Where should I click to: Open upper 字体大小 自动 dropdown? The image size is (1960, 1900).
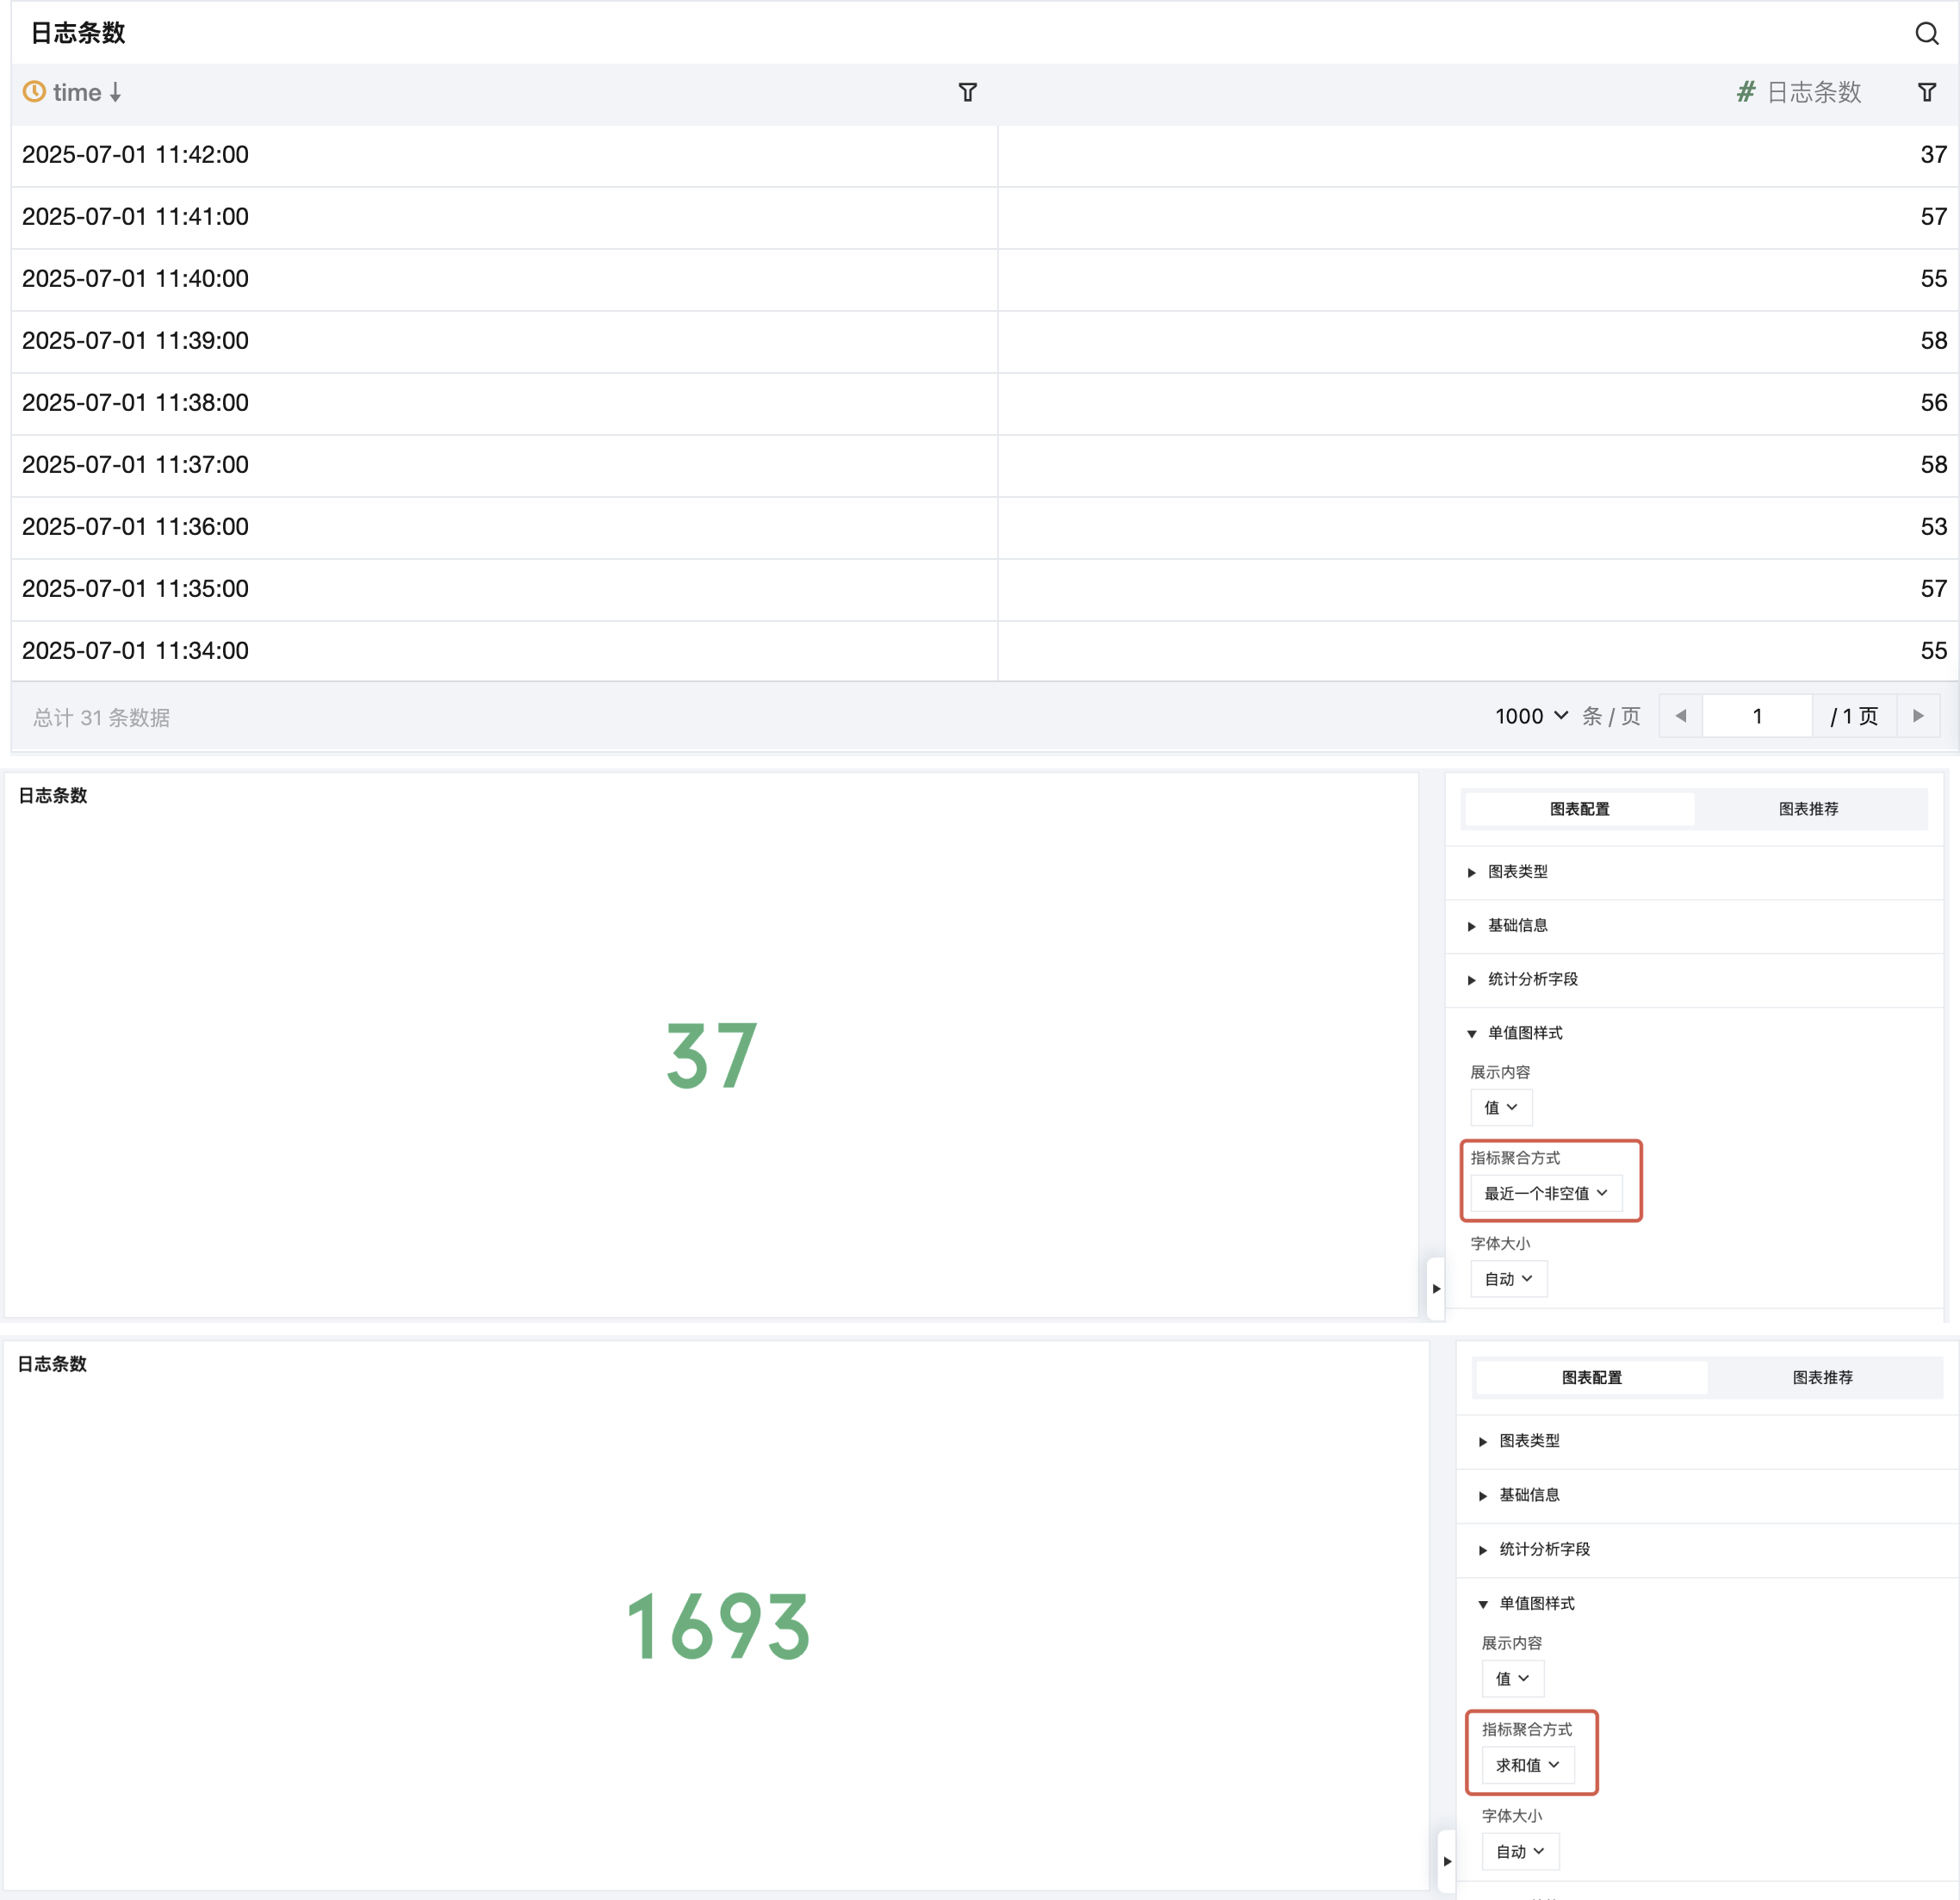[1508, 1279]
